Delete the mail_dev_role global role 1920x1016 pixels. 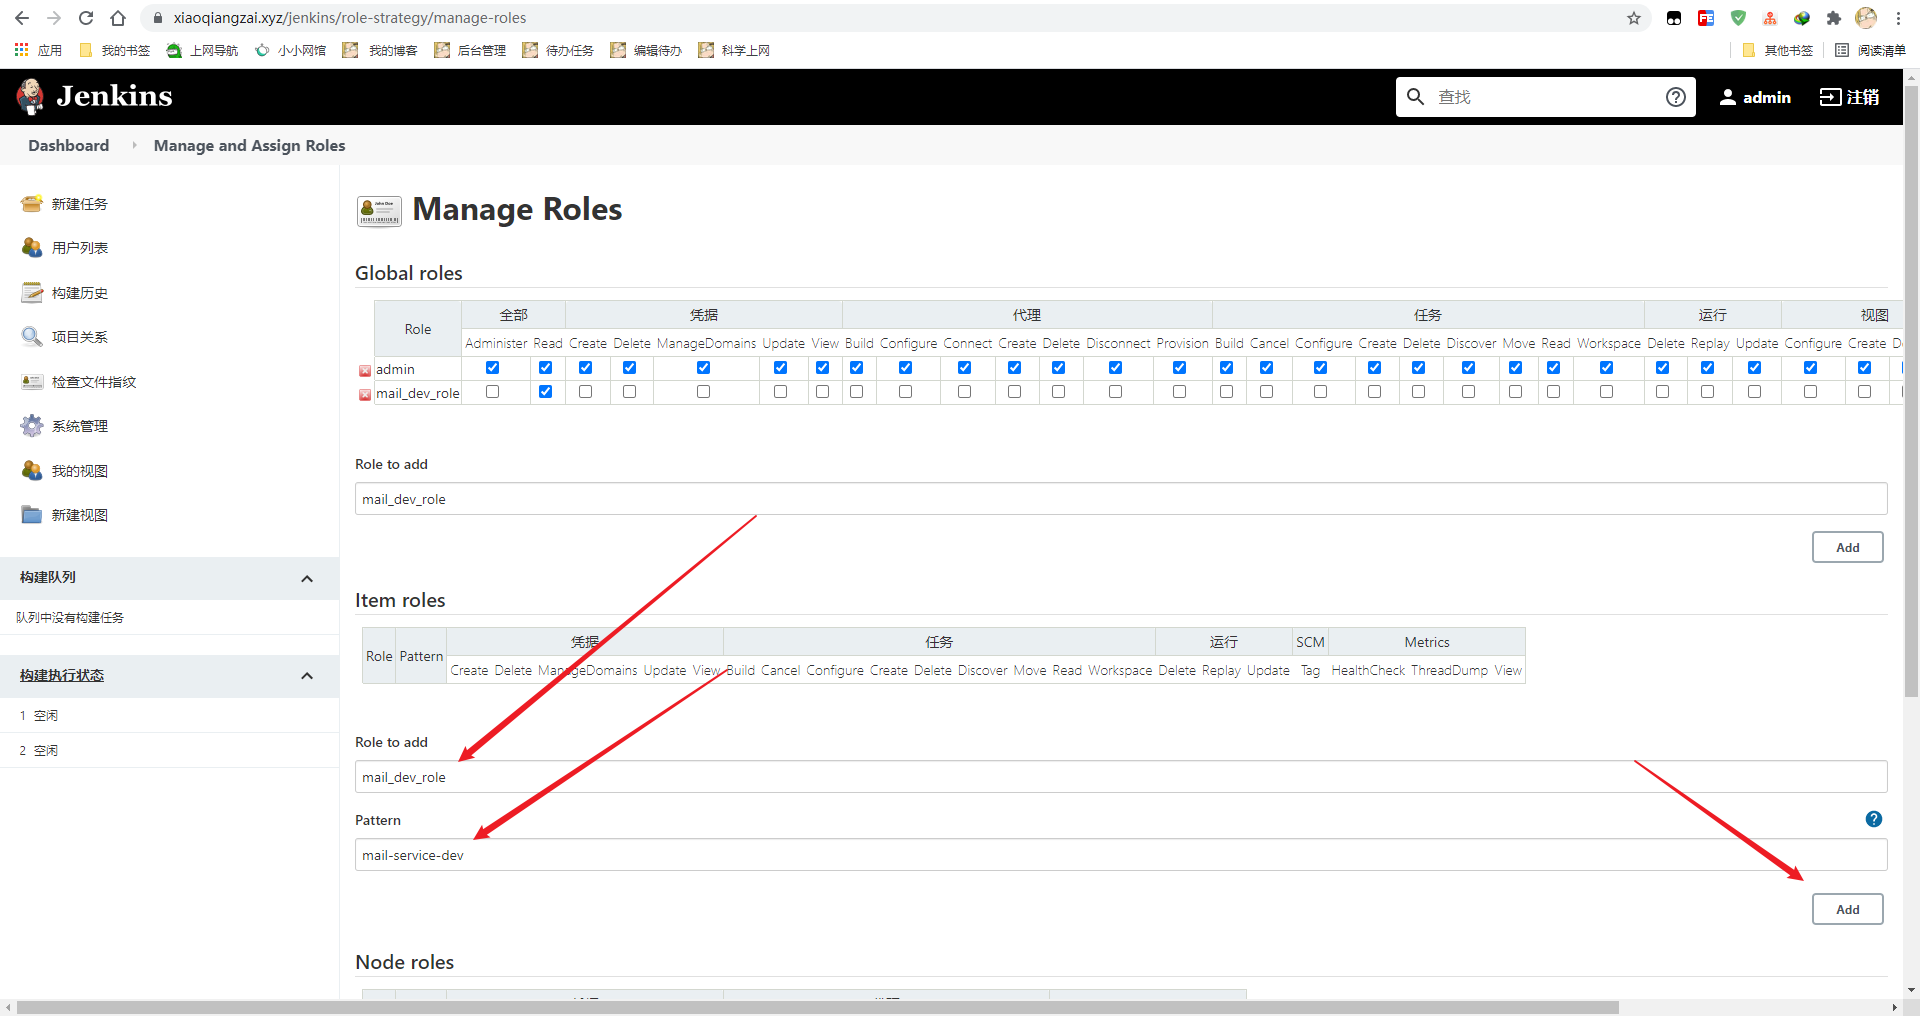pos(365,395)
